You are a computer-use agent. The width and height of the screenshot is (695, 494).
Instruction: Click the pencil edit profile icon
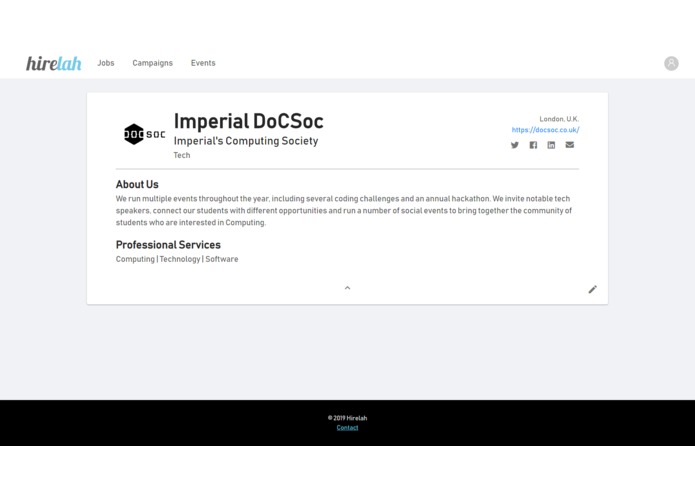pos(593,289)
